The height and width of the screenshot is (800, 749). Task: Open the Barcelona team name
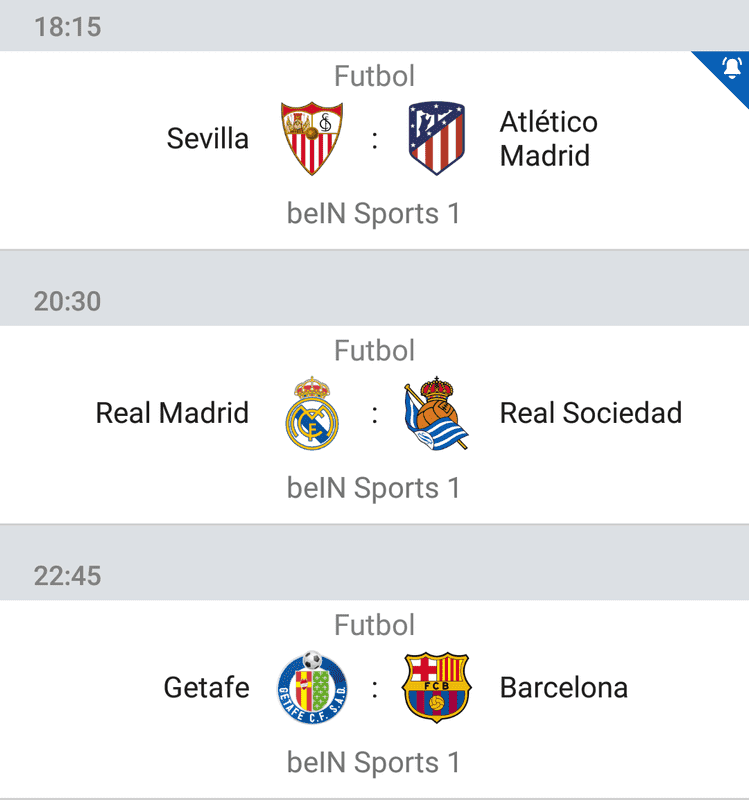click(x=564, y=687)
